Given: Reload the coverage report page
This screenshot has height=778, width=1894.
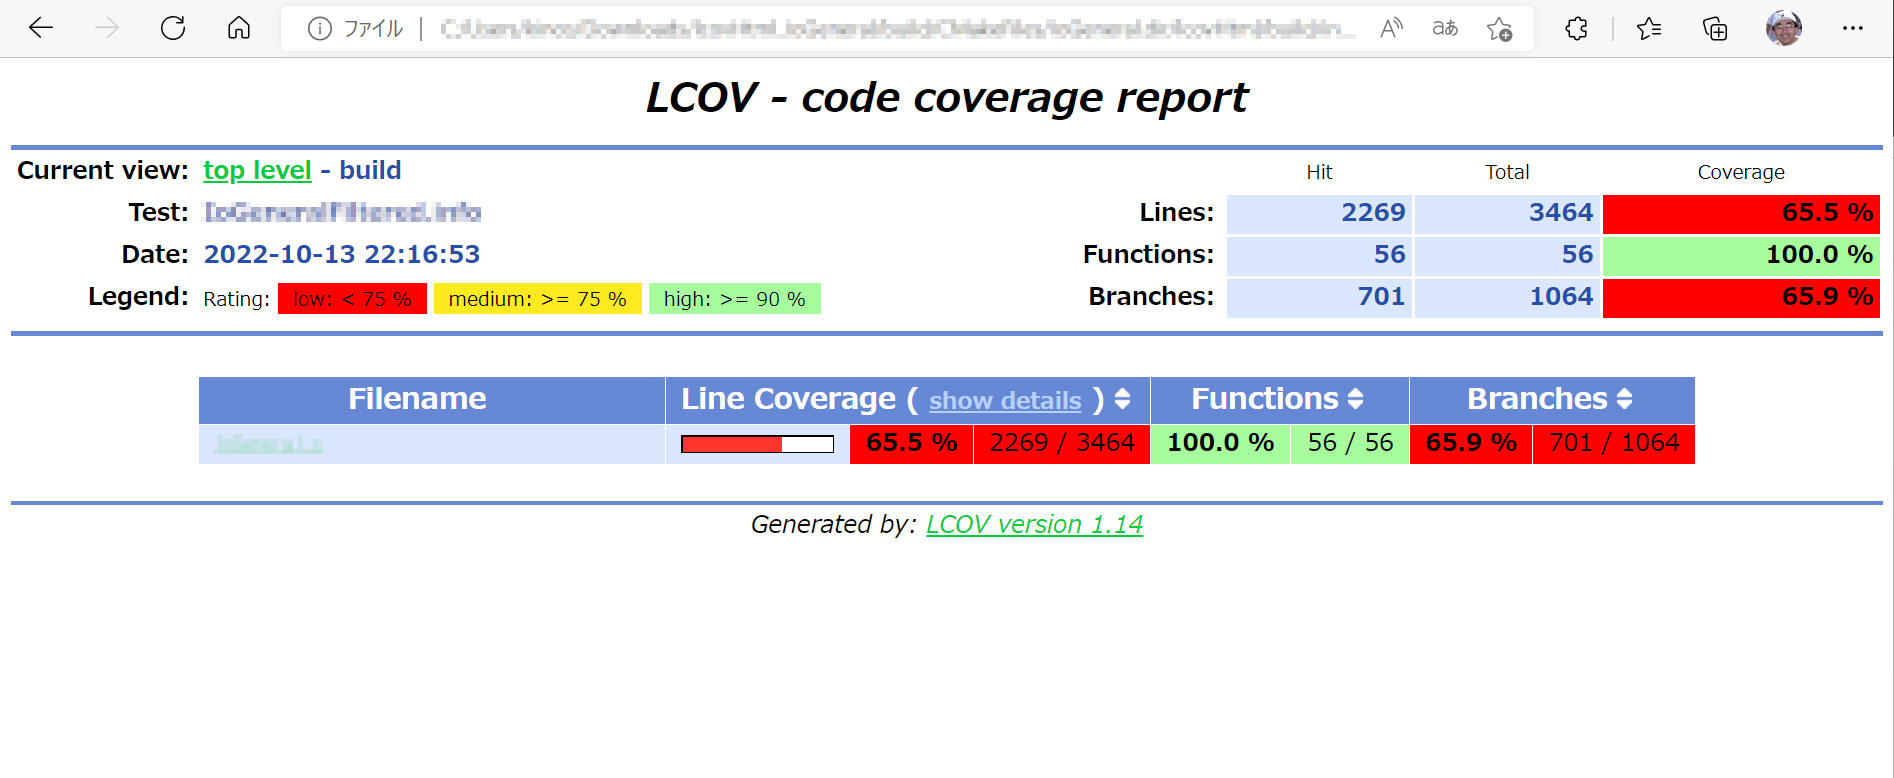Looking at the screenshot, I should click(173, 28).
